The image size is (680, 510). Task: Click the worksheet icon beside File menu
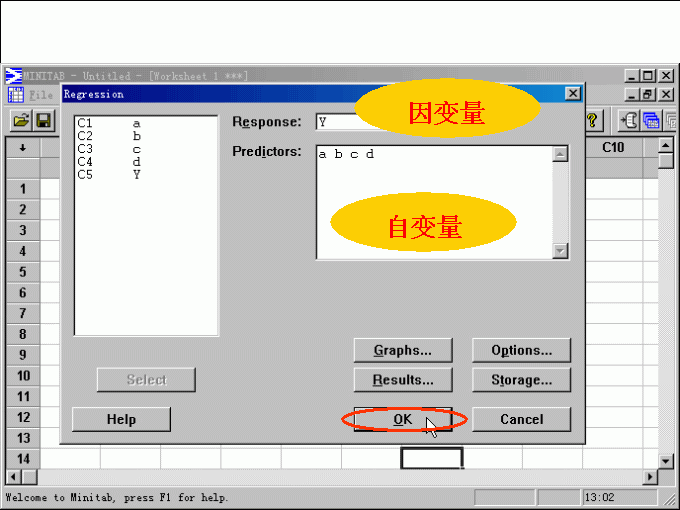pos(16,95)
